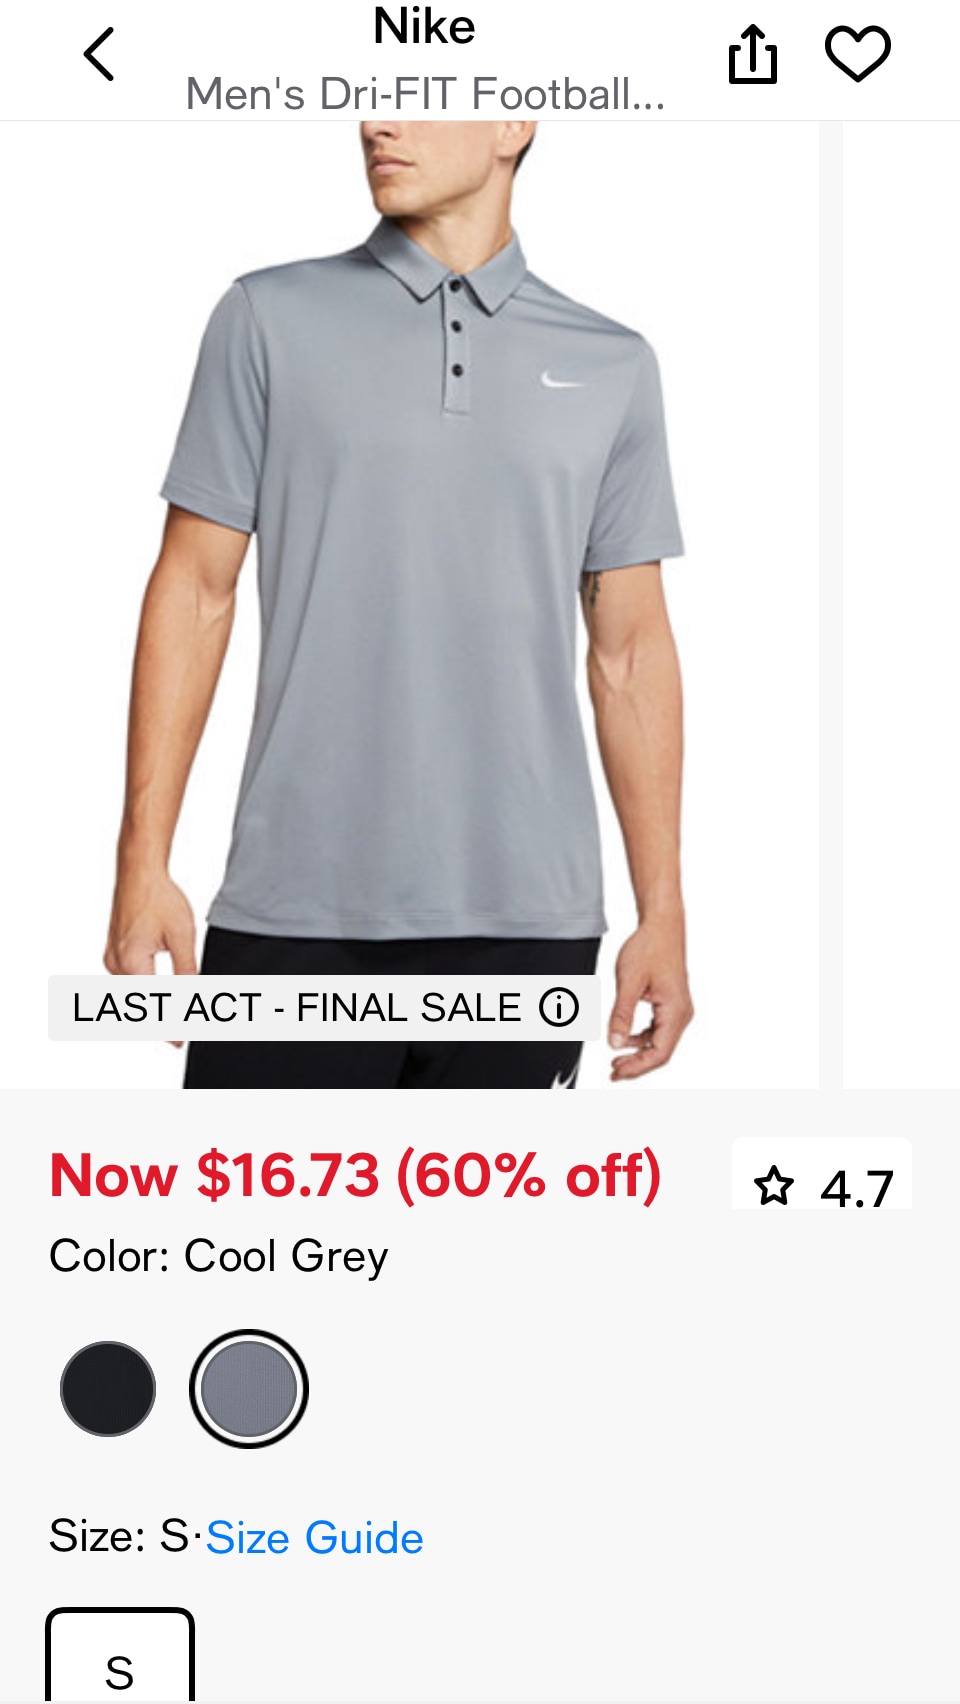Tap the Nike brand title
The width and height of the screenshot is (960, 1704).
[x=424, y=26]
